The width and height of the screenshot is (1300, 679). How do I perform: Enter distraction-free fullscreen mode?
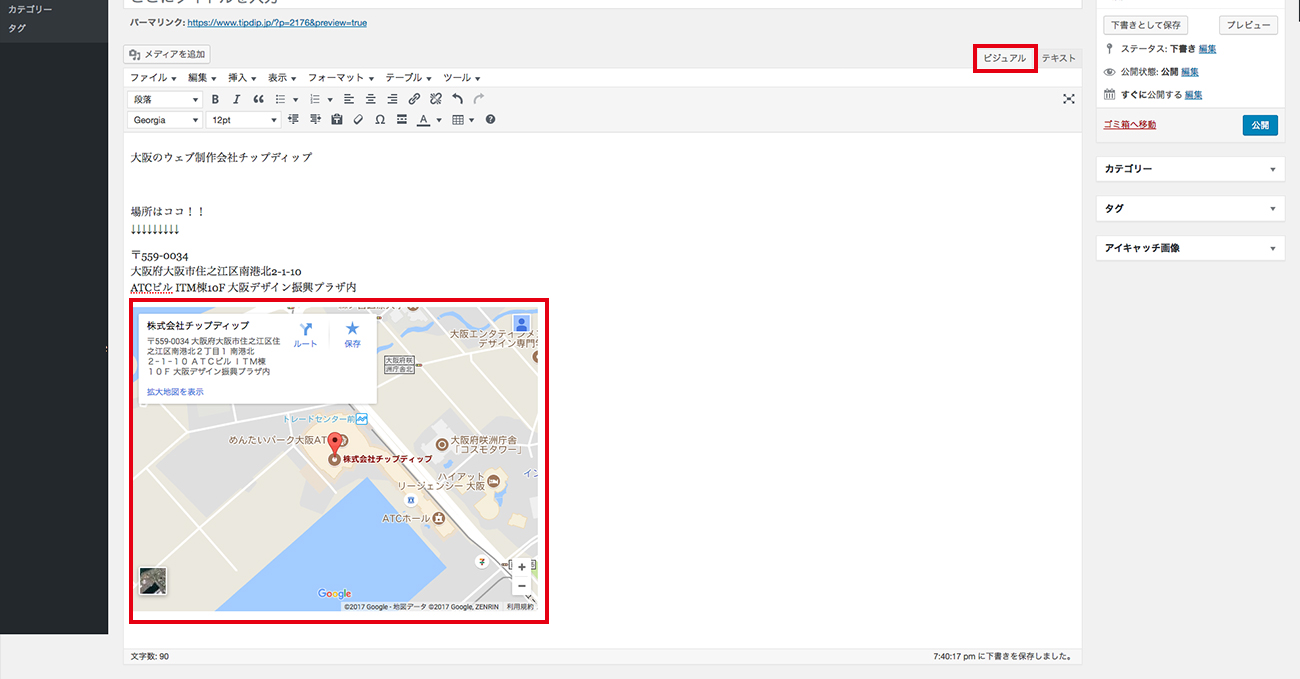[x=1069, y=99]
